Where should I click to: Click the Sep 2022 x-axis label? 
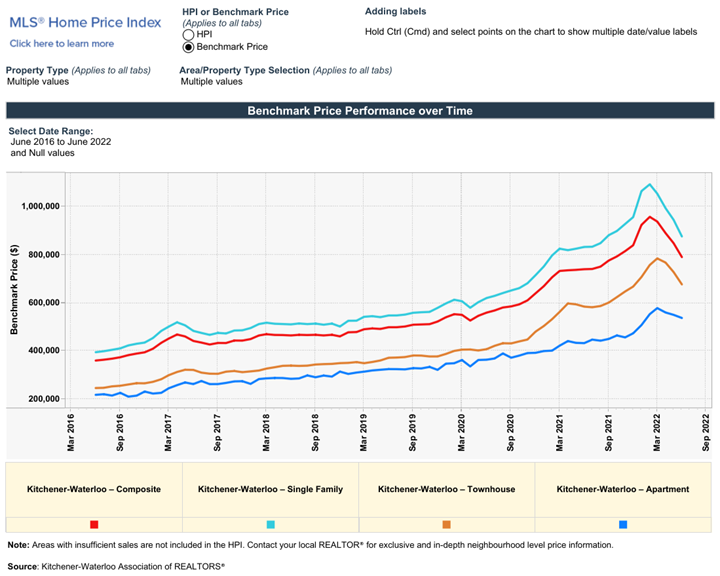tap(706, 433)
